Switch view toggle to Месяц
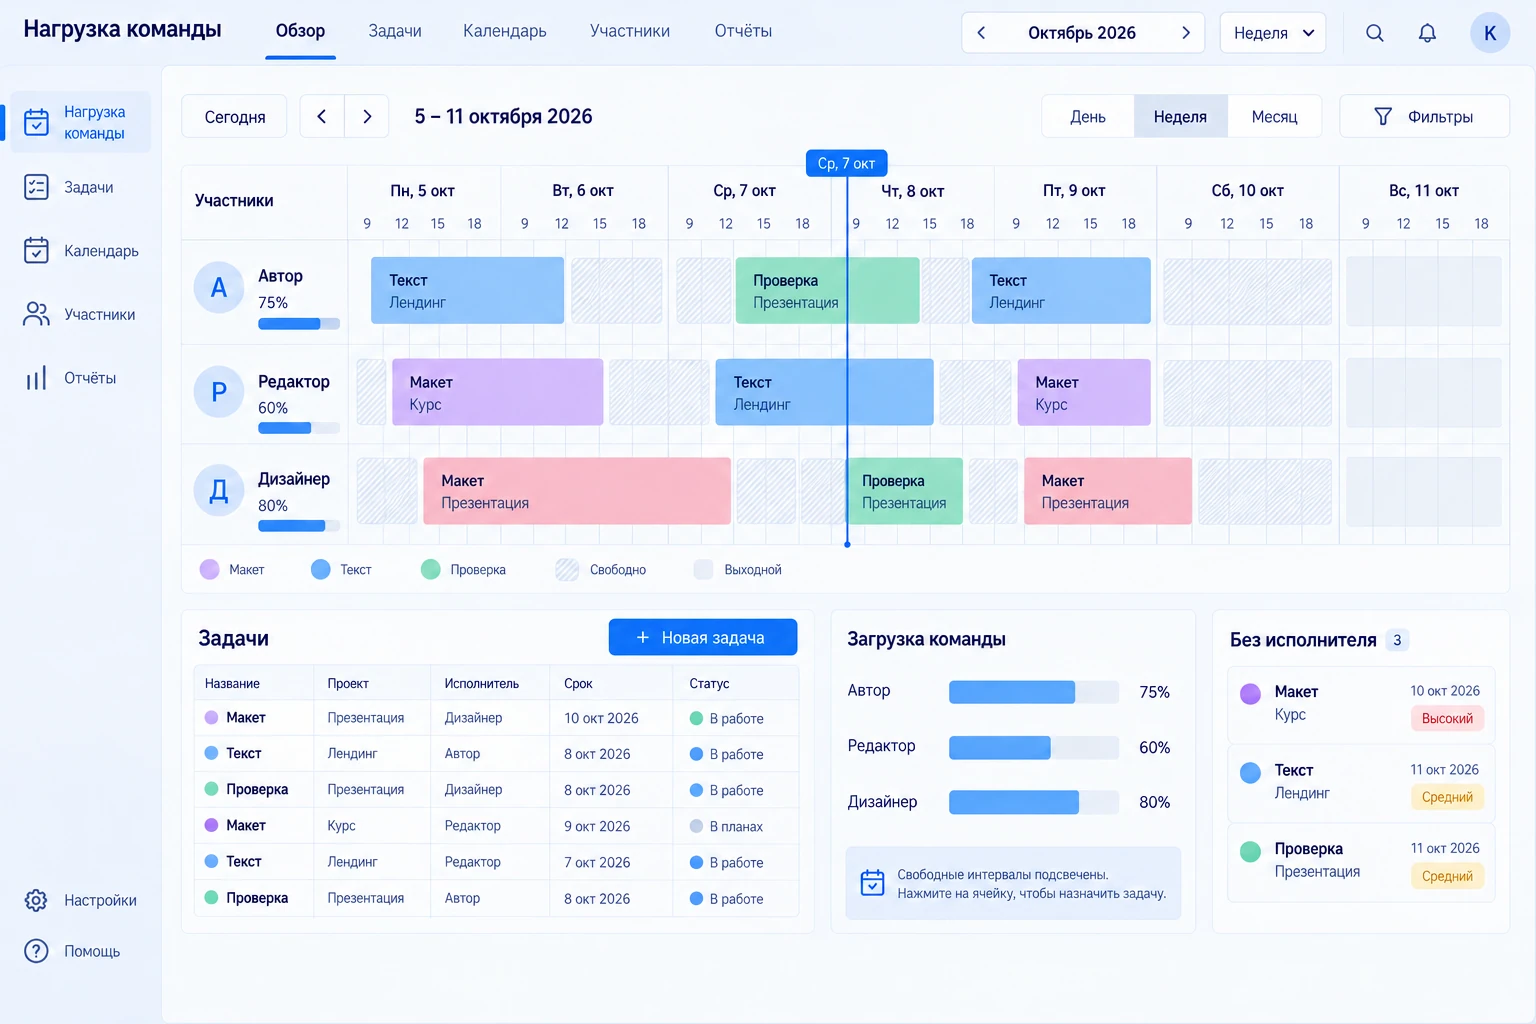 coord(1274,117)
